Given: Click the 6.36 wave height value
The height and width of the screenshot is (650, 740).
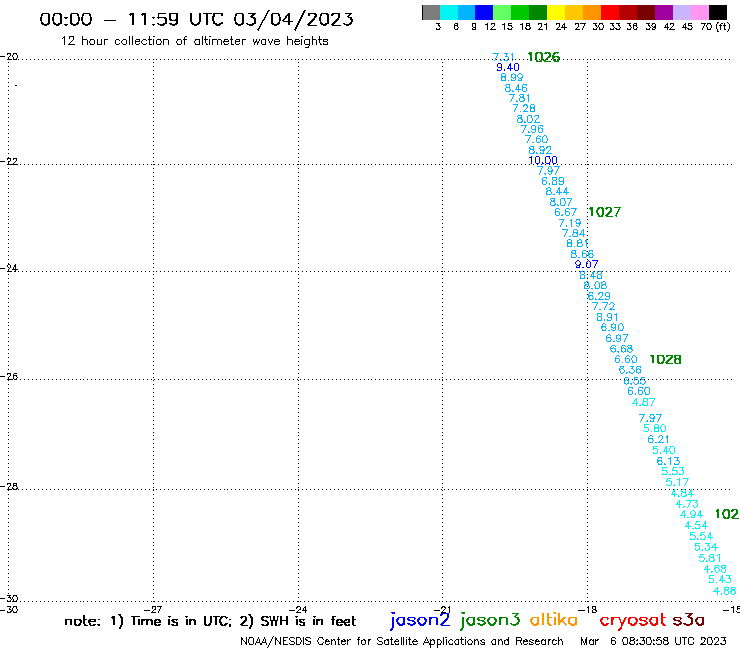Looking at the screenshot, I should pos(630,370).
